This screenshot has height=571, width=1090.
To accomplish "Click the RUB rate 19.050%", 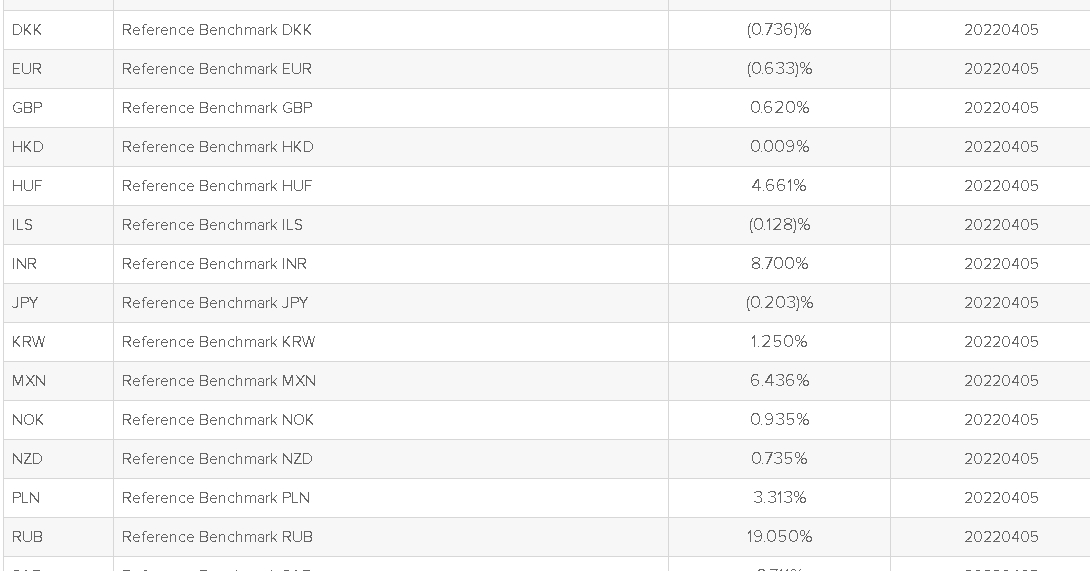I will 779,536.
